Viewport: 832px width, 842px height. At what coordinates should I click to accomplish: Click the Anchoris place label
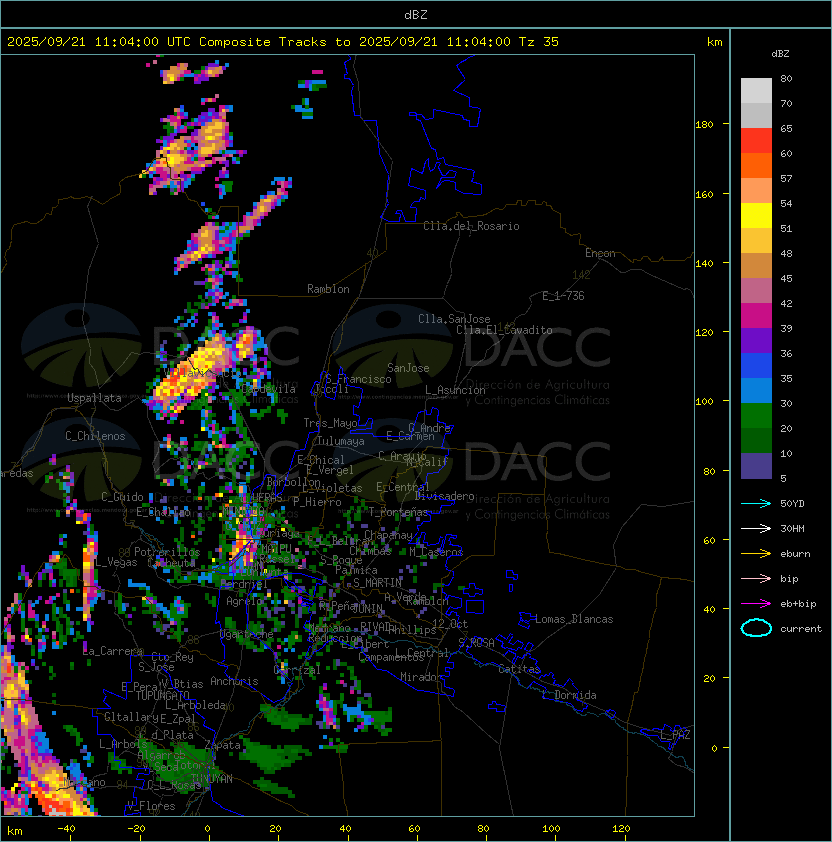click(234, 681)
